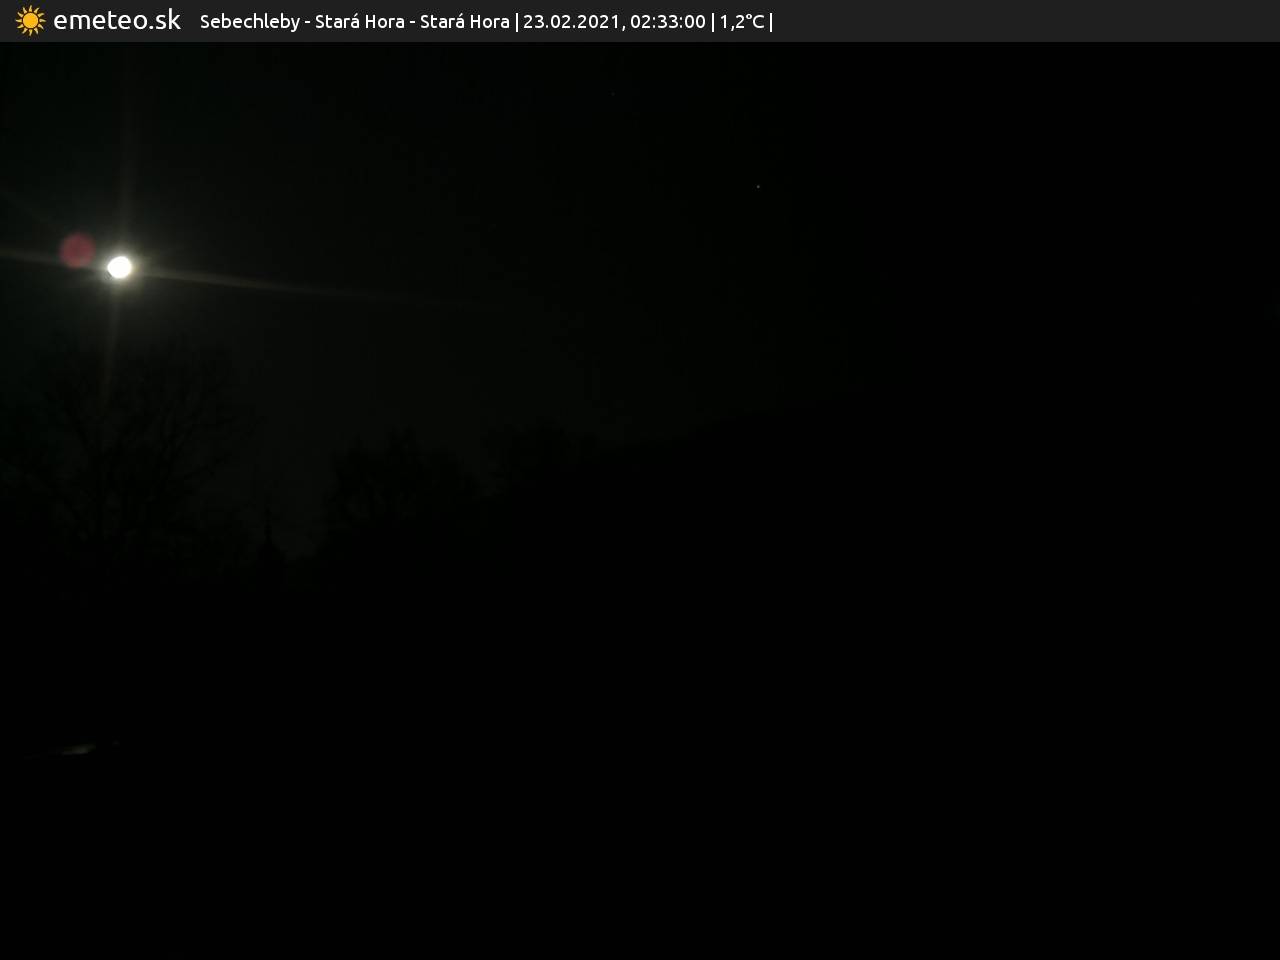Click the tiny bright star in the sky

[x=758, y=187]
